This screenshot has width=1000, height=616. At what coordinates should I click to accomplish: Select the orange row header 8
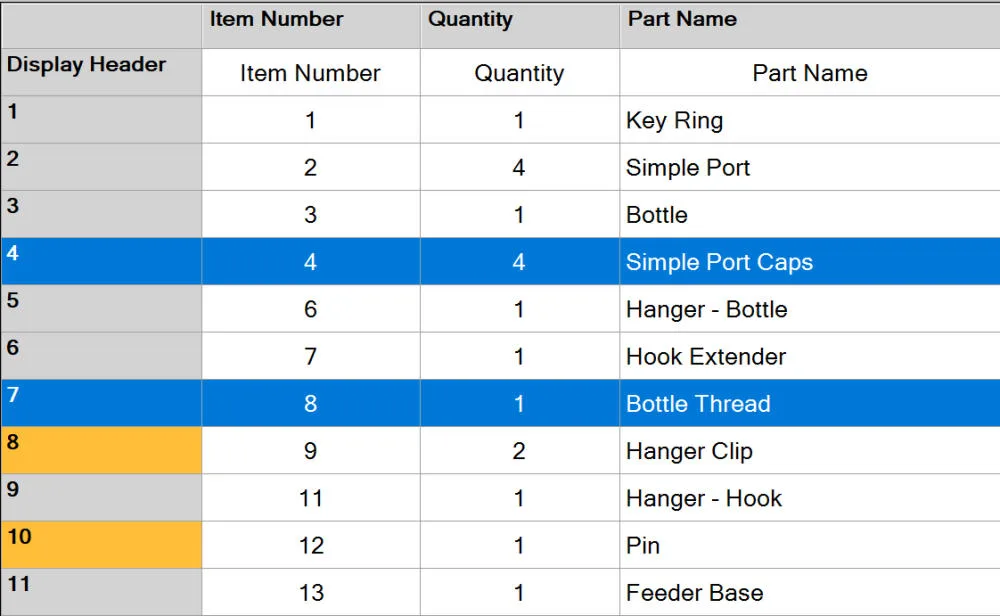(x=101, y=450)
